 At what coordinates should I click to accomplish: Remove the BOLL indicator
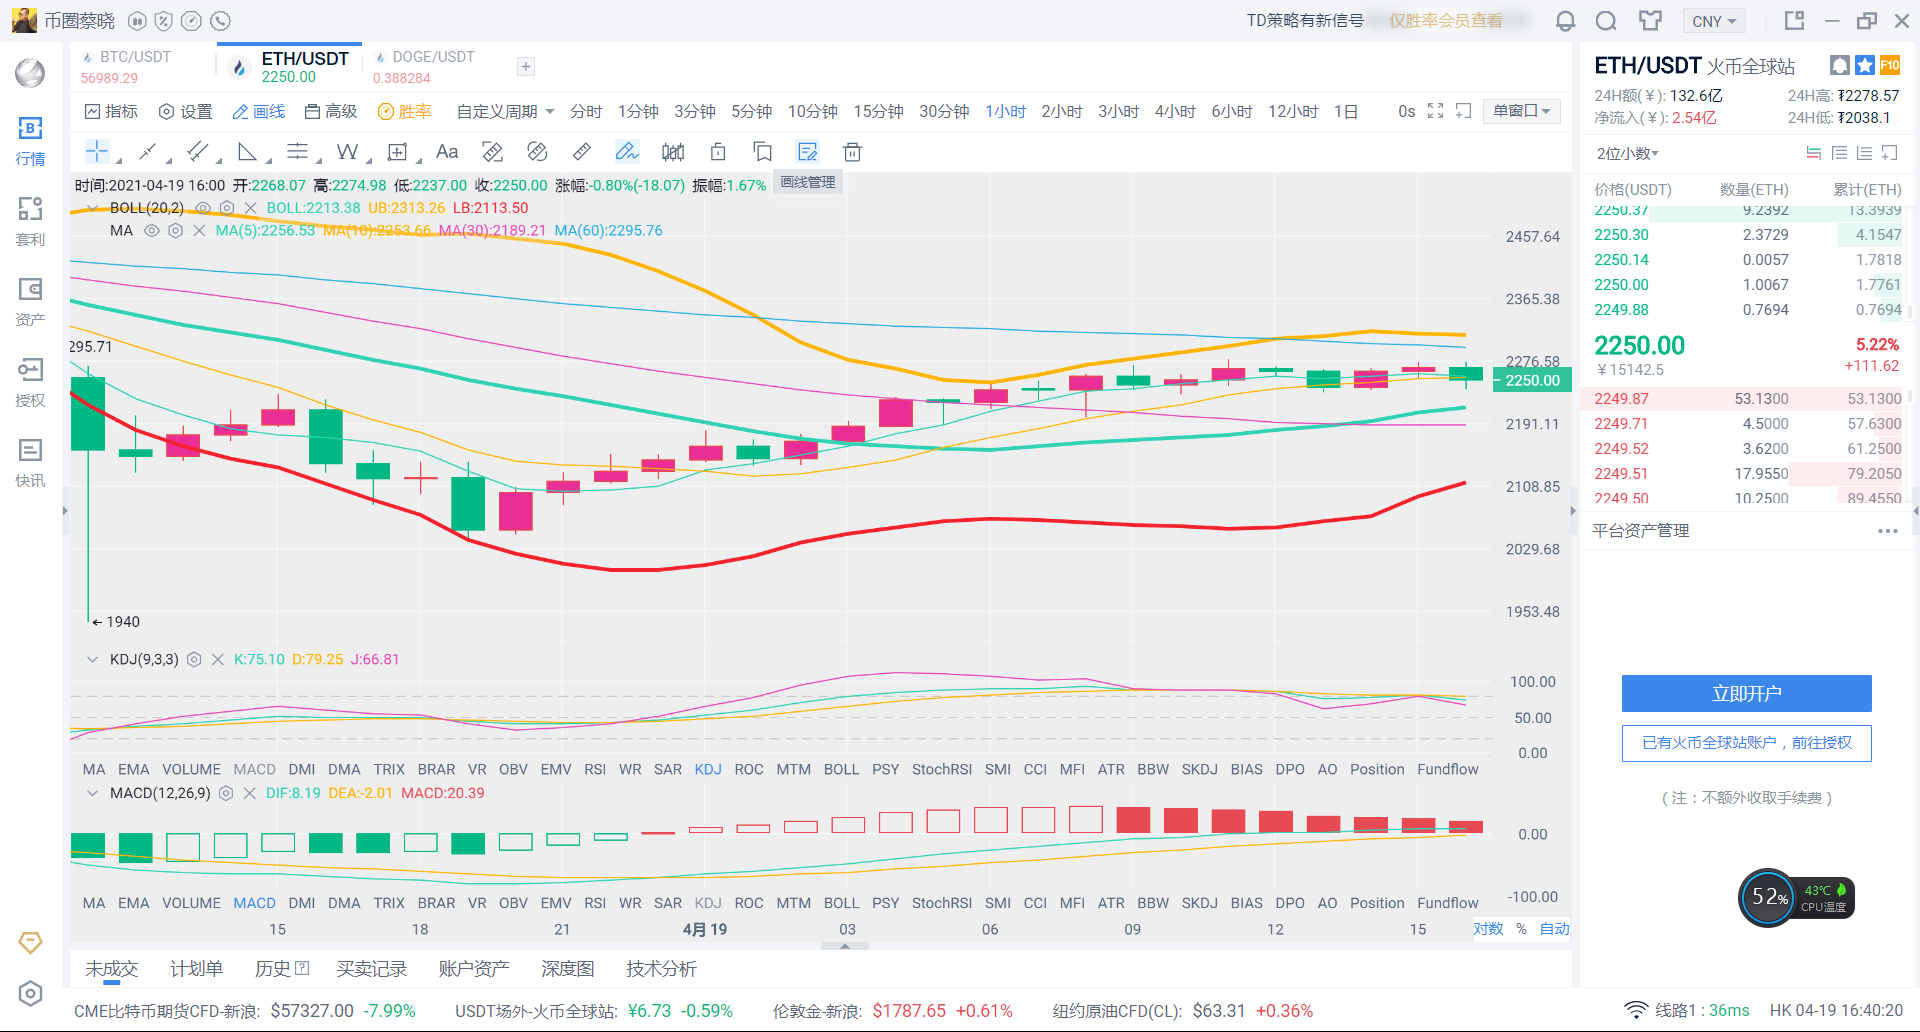coord(251,208)
